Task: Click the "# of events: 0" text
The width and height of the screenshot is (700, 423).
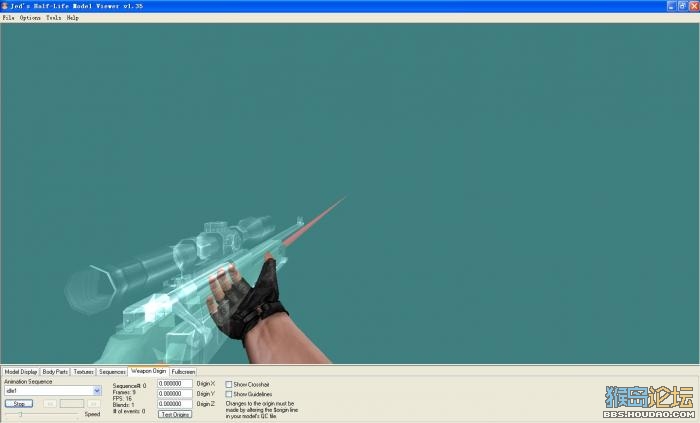Action: 129,411
